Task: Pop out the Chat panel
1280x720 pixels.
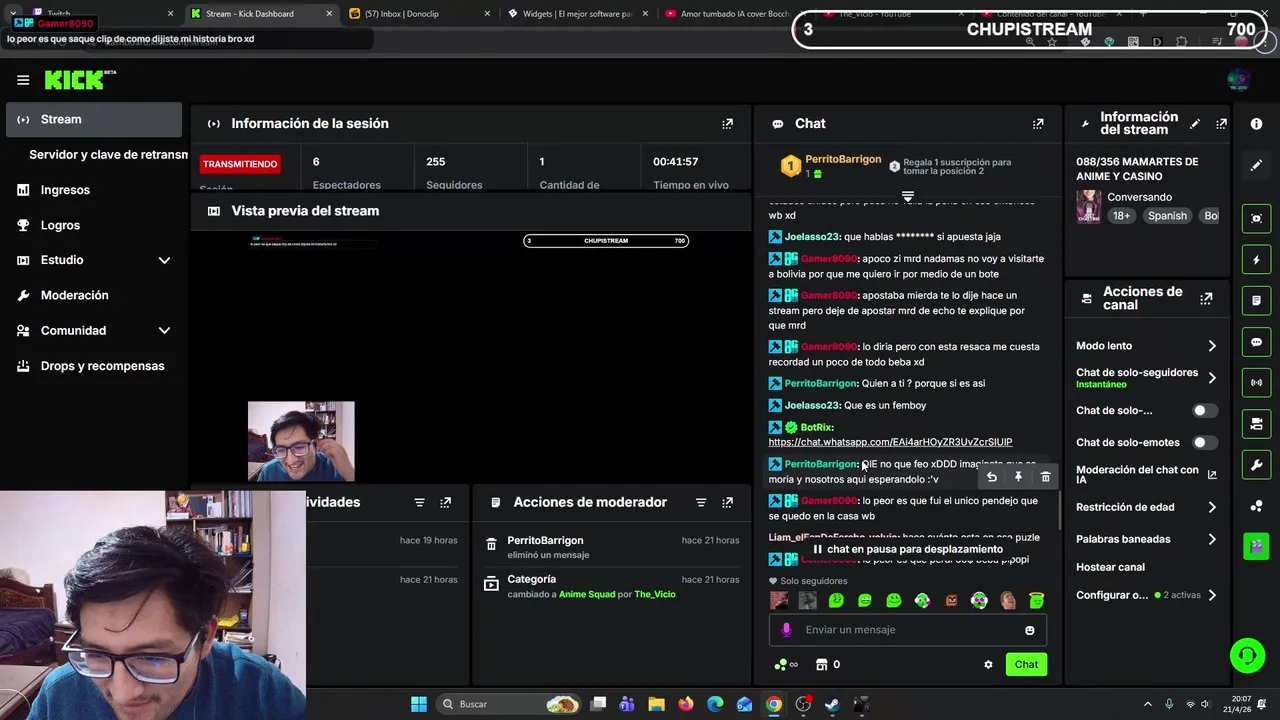Action: click(x=1038, y=124)
